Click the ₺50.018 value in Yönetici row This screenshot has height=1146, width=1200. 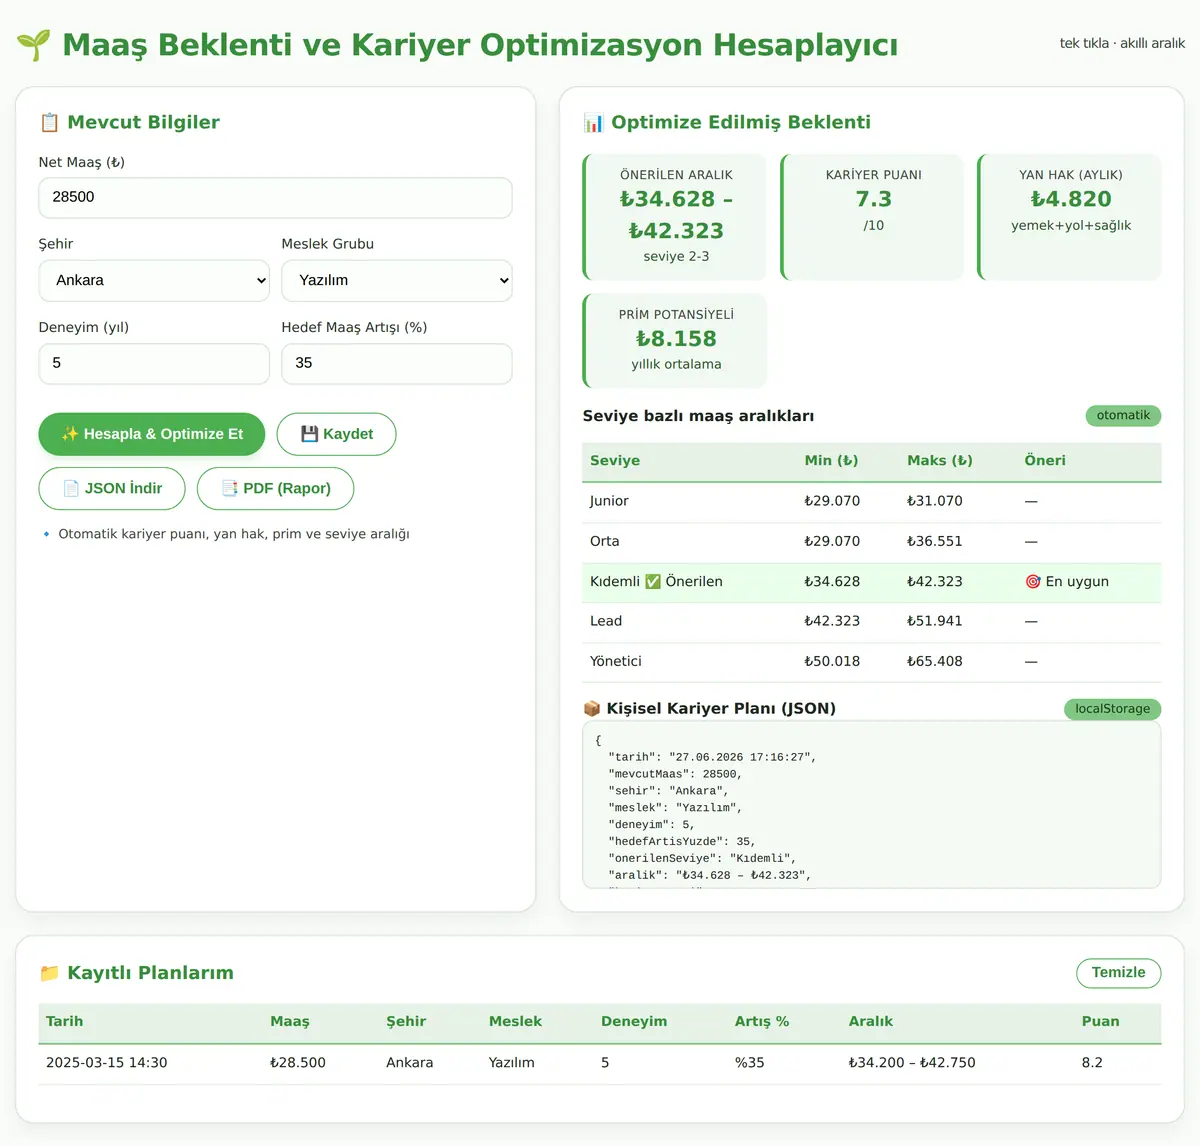pos(832,661)
